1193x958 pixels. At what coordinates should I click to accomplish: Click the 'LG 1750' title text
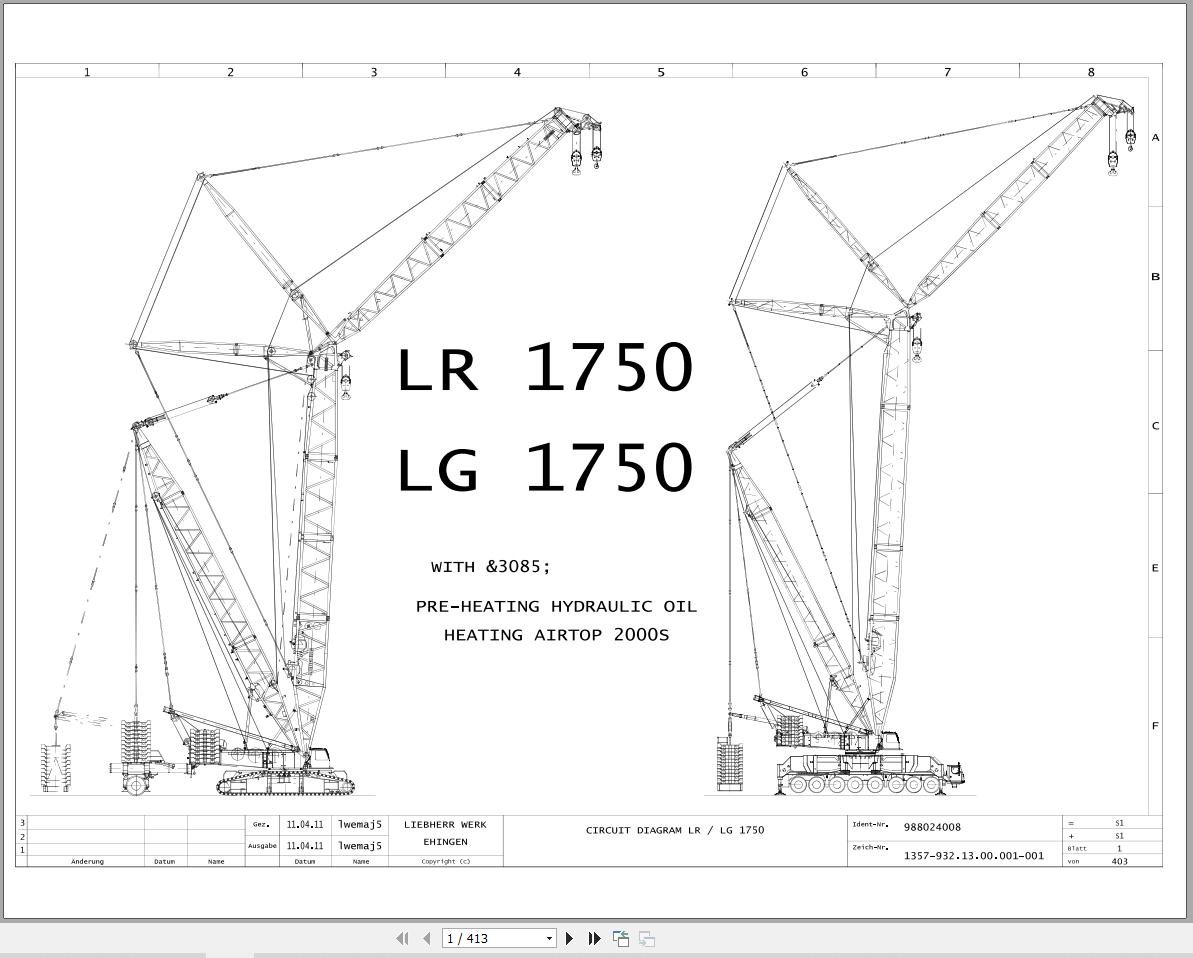pos(546,466)
